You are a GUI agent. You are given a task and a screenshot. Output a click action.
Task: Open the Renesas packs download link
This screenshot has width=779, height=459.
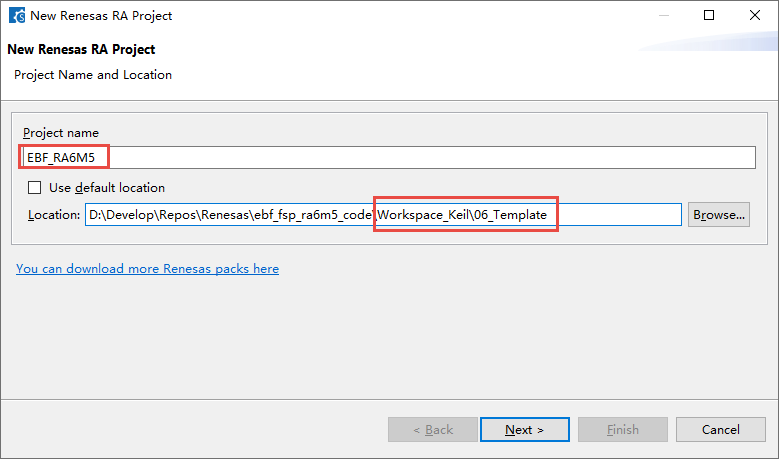pos(147,269)
